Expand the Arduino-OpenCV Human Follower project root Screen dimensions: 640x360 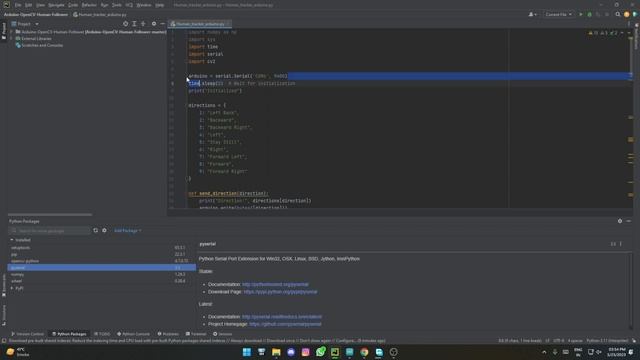11,31
